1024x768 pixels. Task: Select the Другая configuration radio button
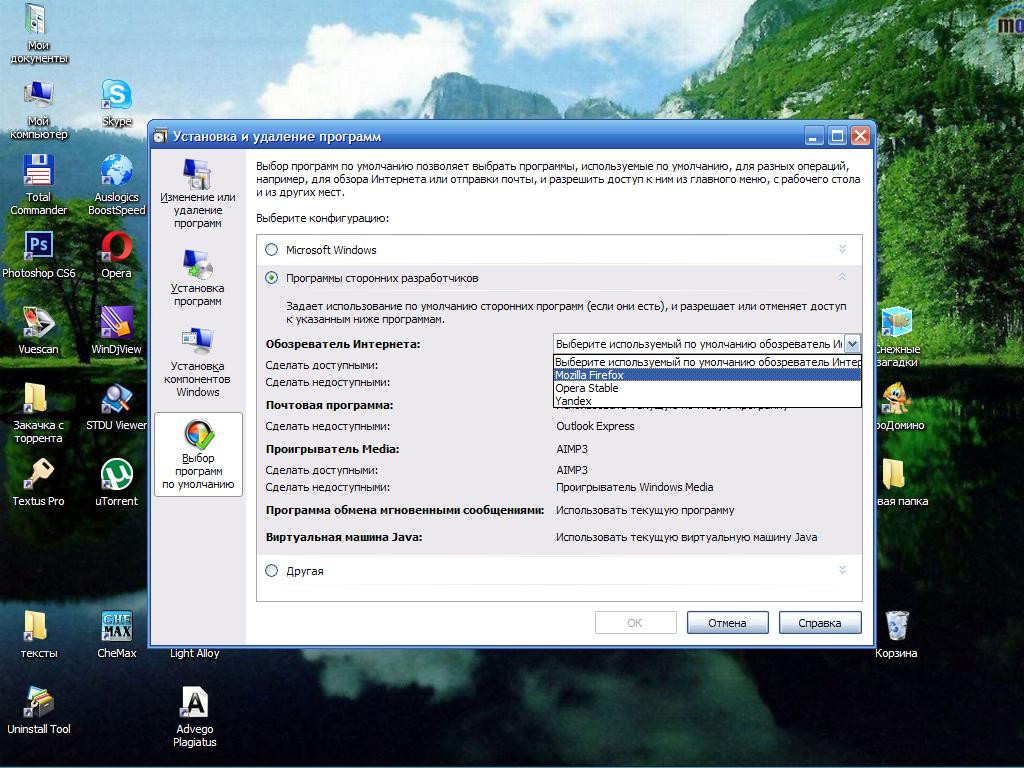coord(272,571)
